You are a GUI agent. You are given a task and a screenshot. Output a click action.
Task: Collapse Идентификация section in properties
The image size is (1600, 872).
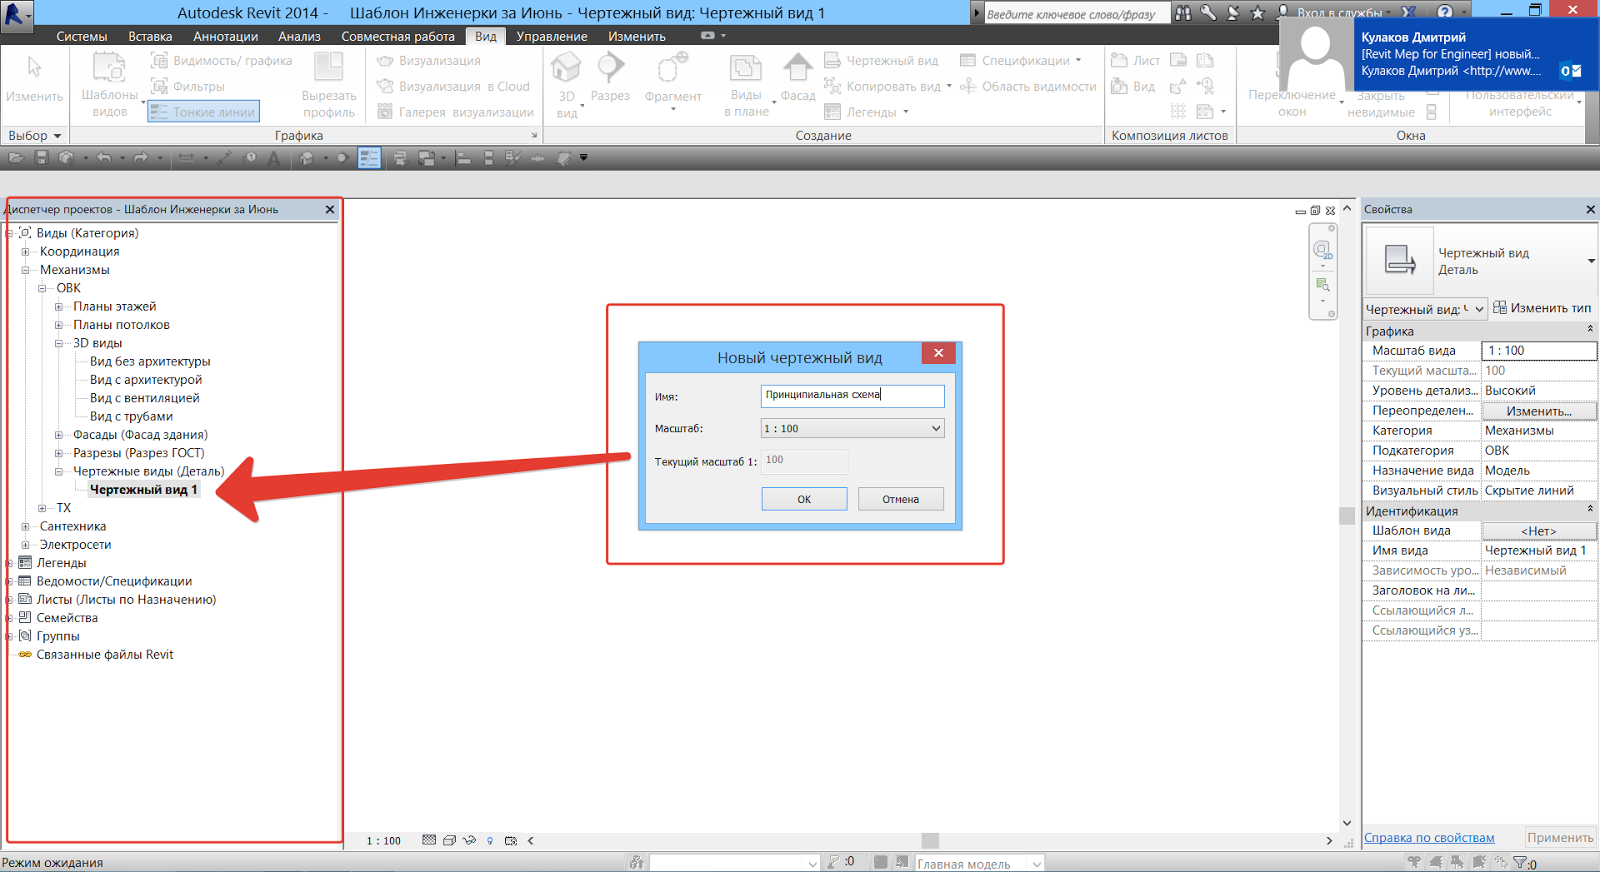1590,510
